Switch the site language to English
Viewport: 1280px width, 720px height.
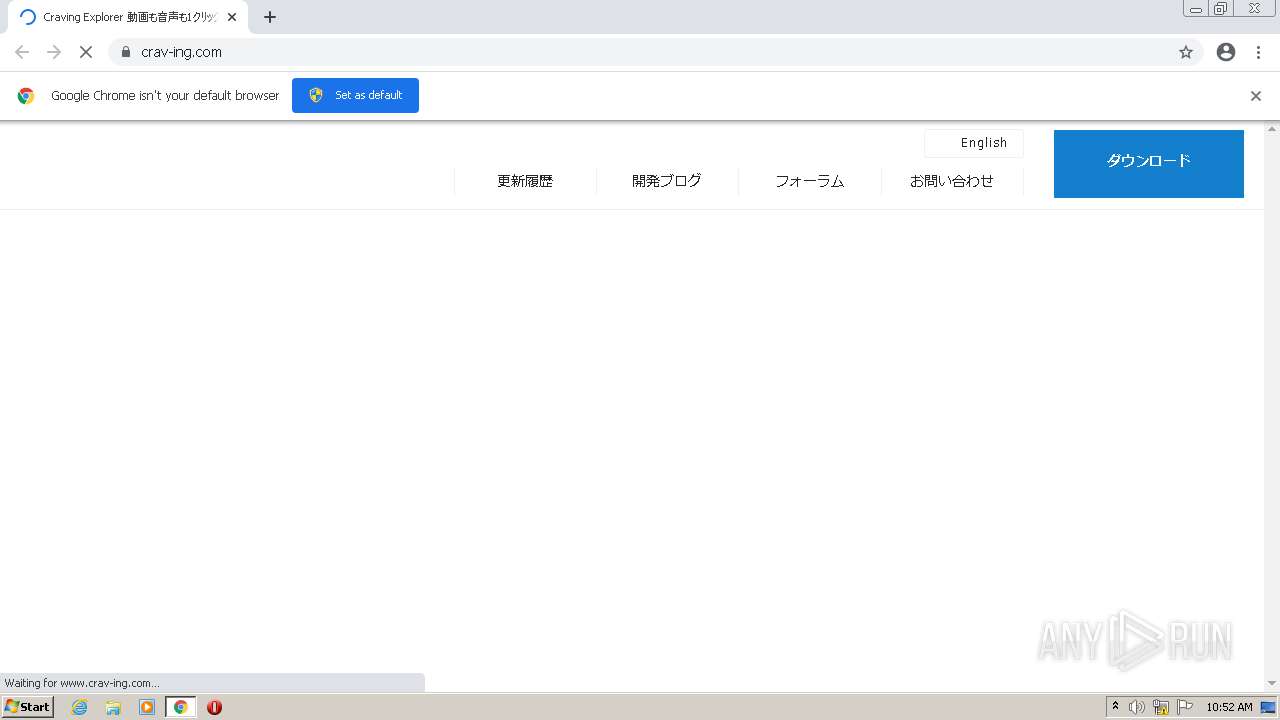point(974,143)
